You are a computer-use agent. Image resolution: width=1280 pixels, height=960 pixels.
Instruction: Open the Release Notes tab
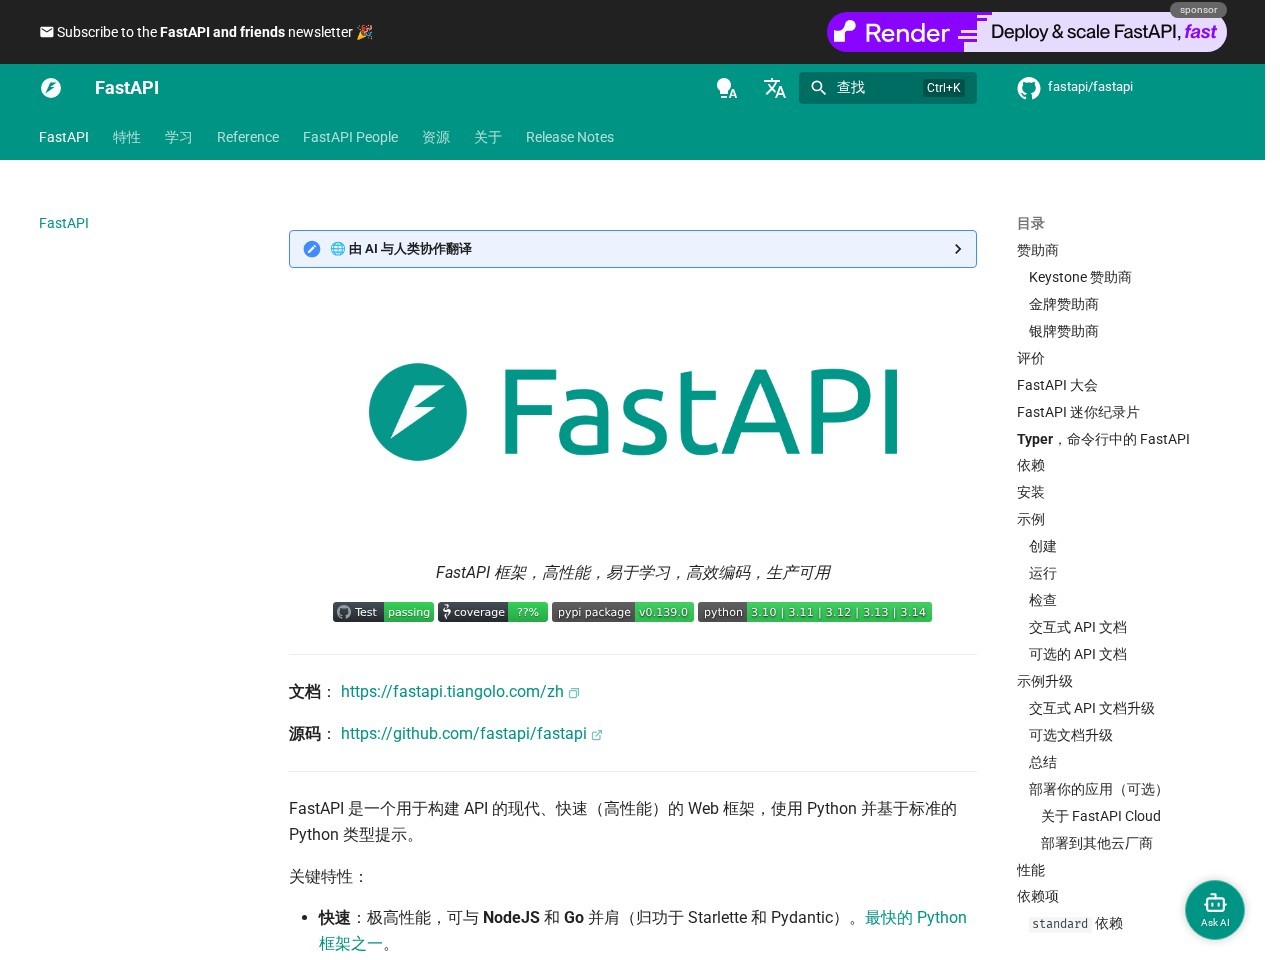[x=570, y=137]
